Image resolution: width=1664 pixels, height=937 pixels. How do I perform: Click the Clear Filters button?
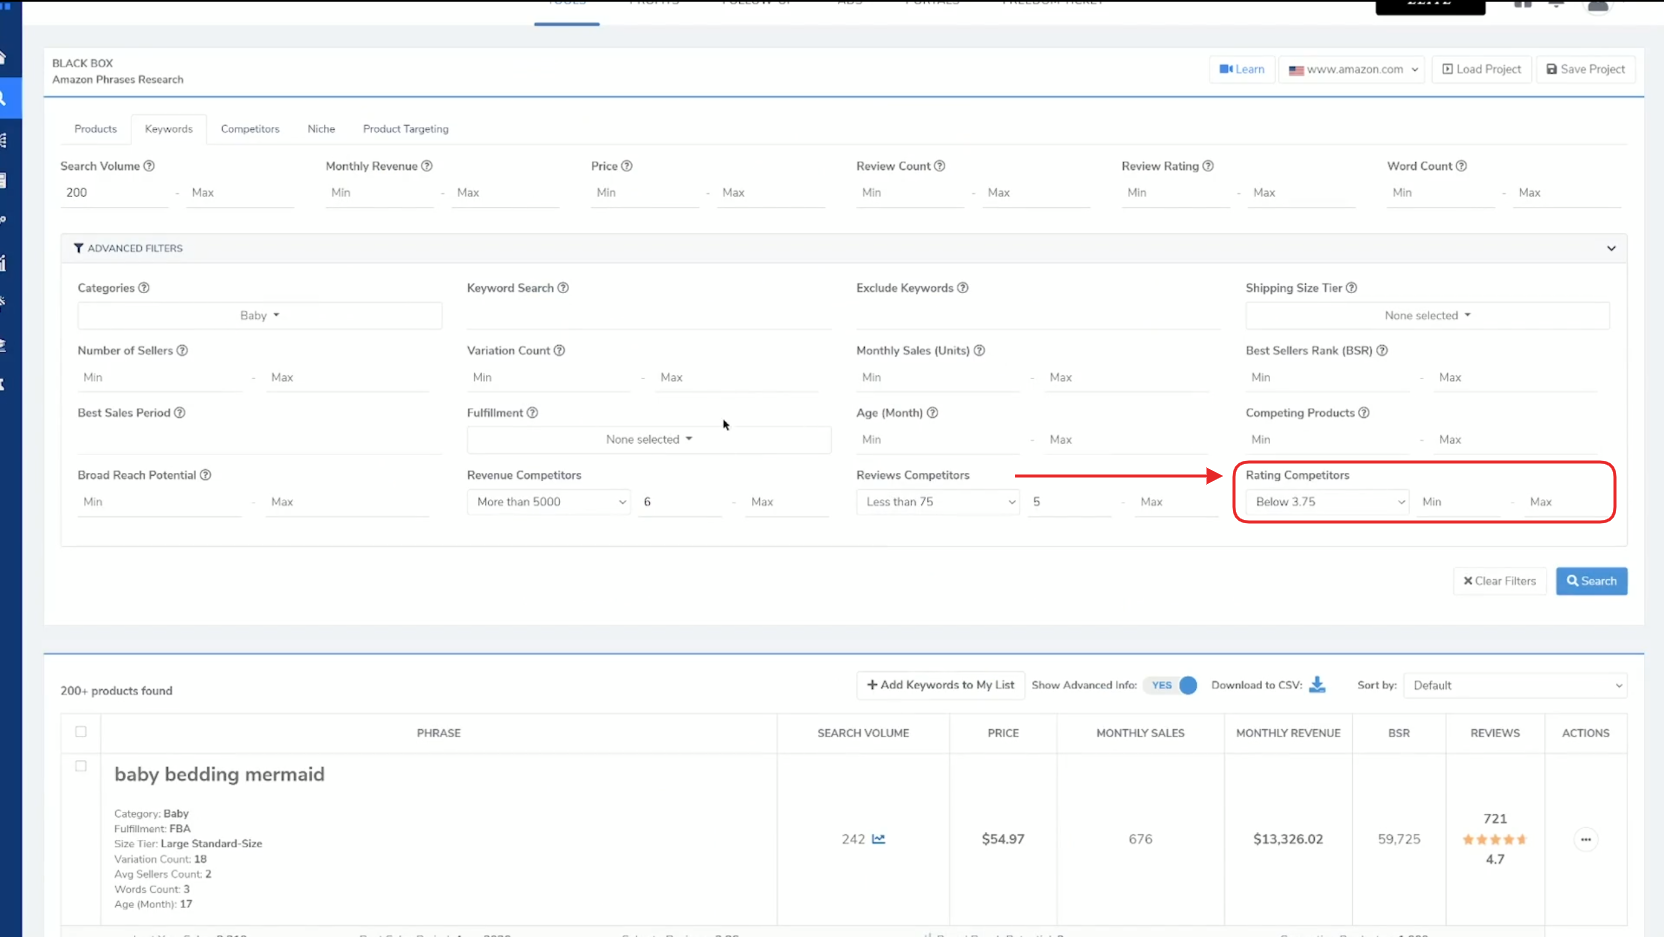(1499, 581)
